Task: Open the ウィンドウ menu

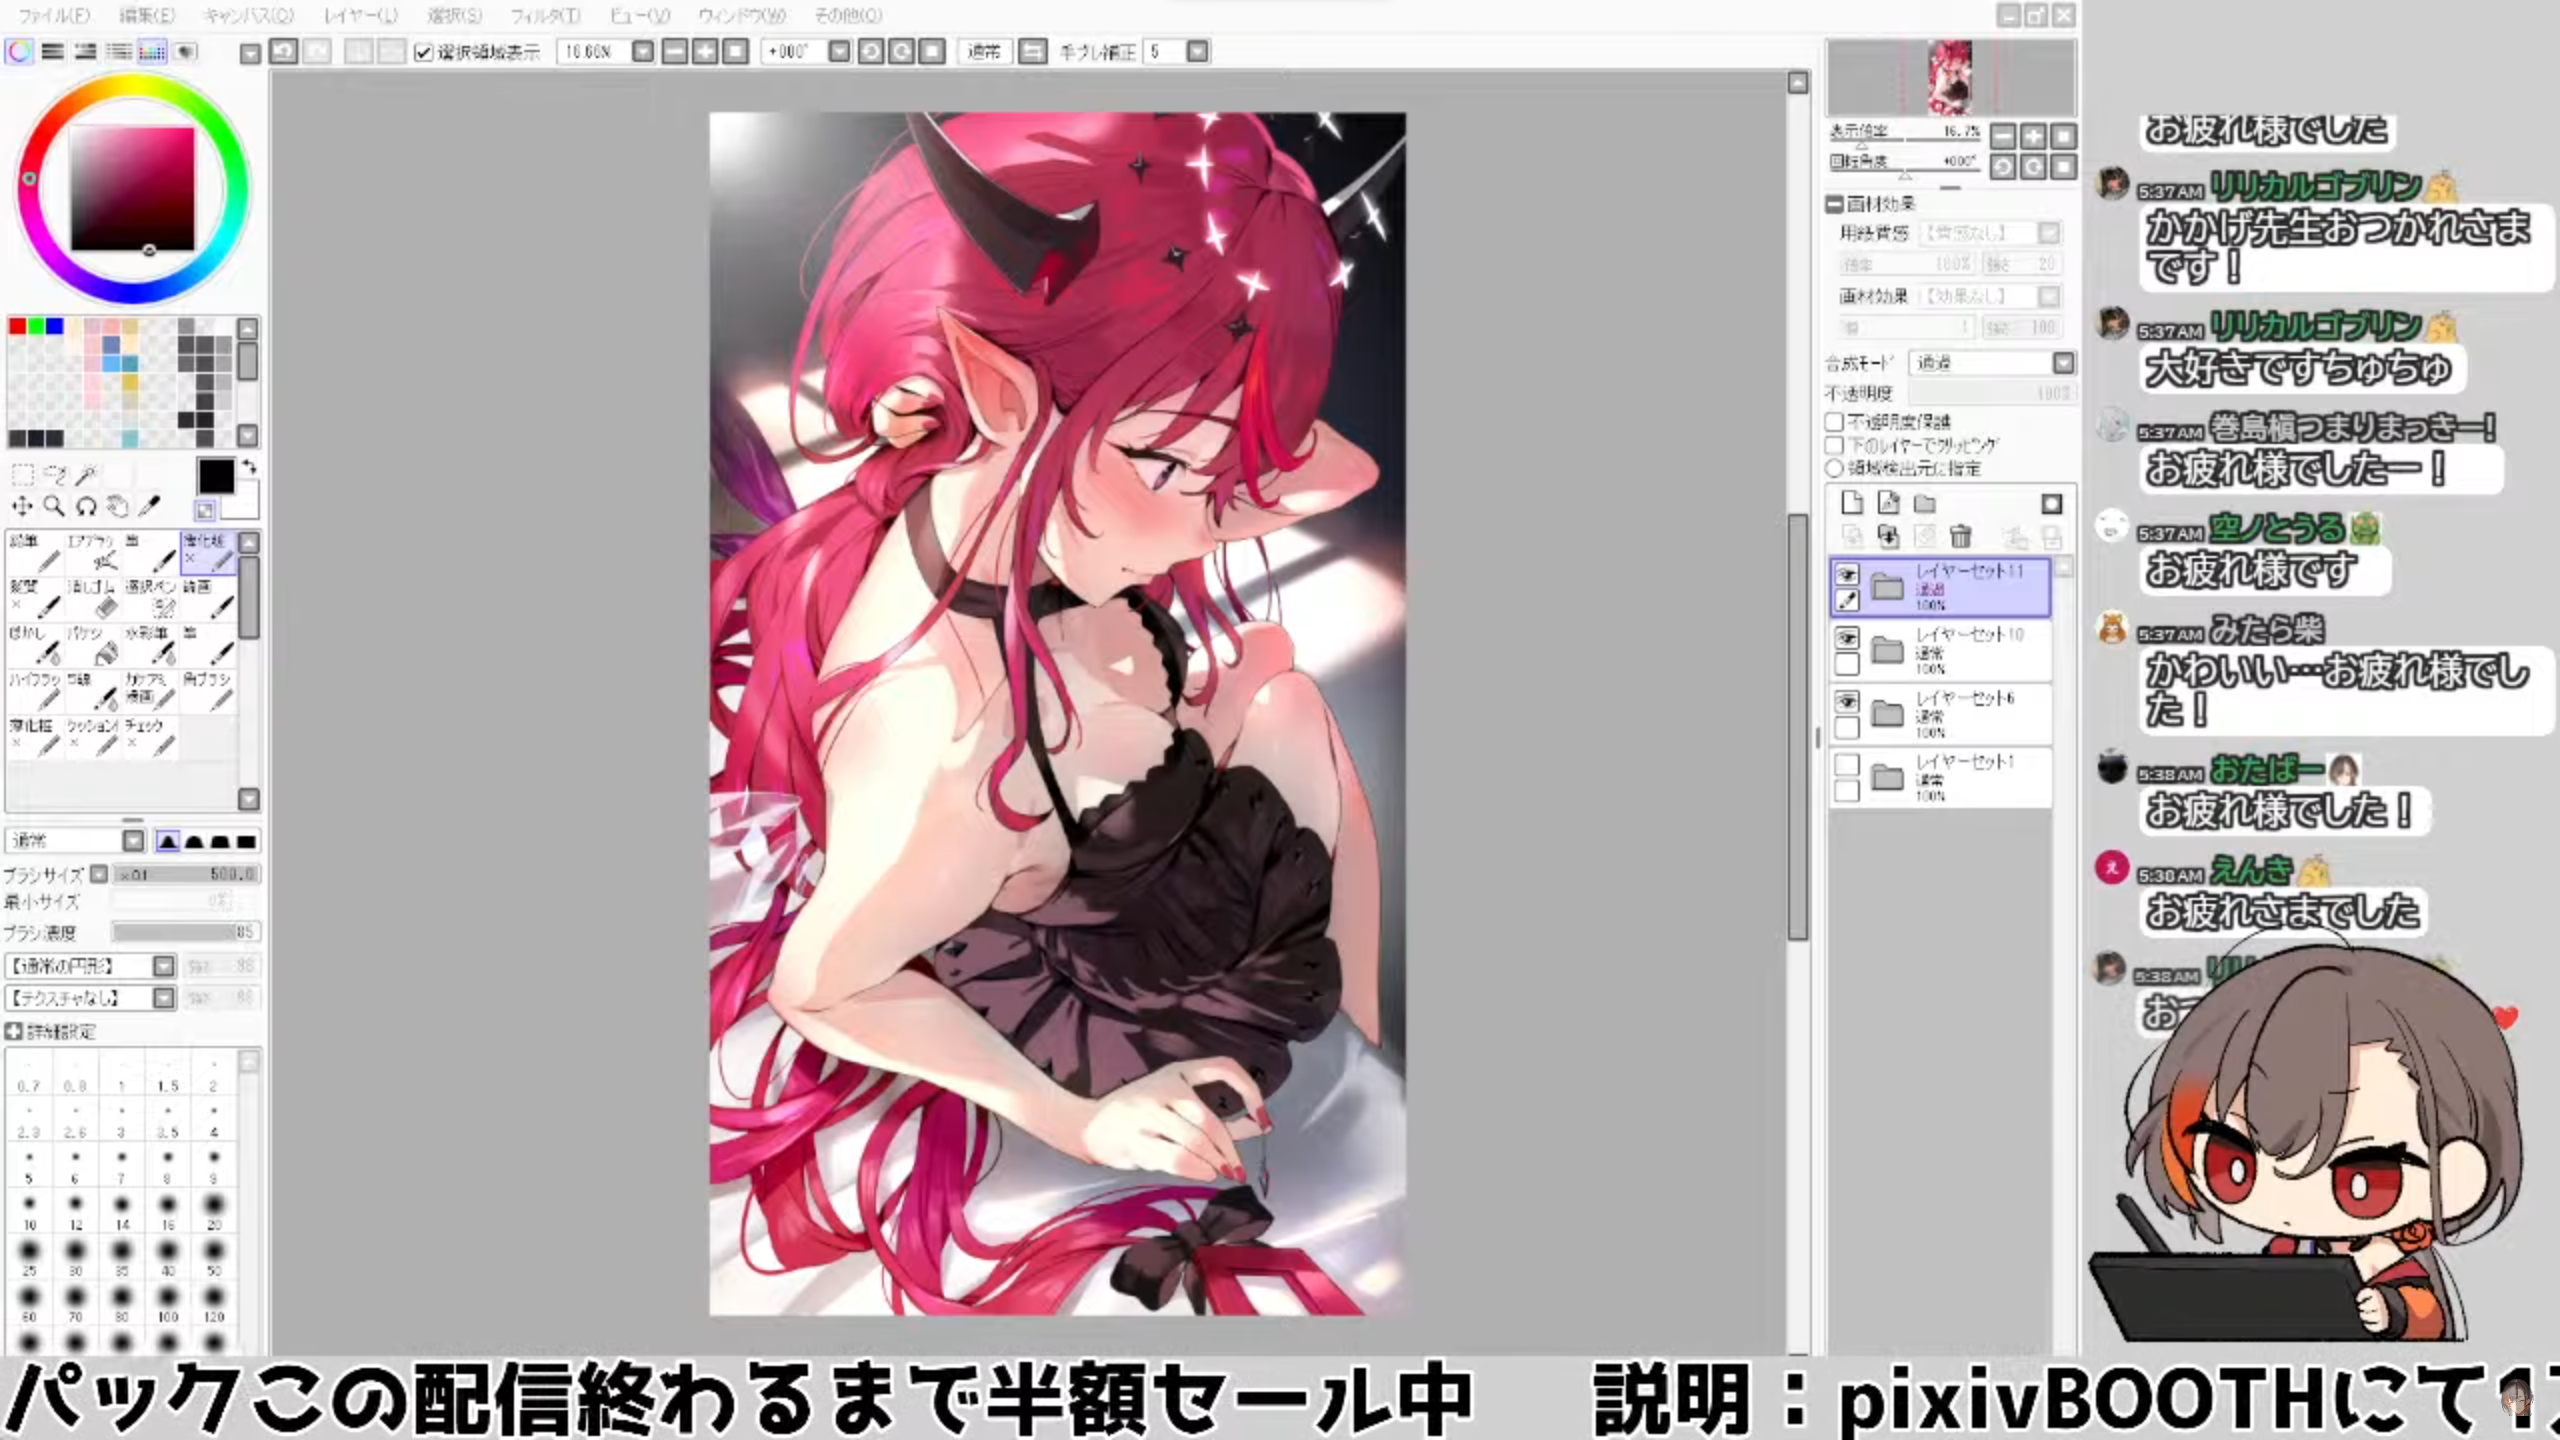Action: tap(741, 16)
